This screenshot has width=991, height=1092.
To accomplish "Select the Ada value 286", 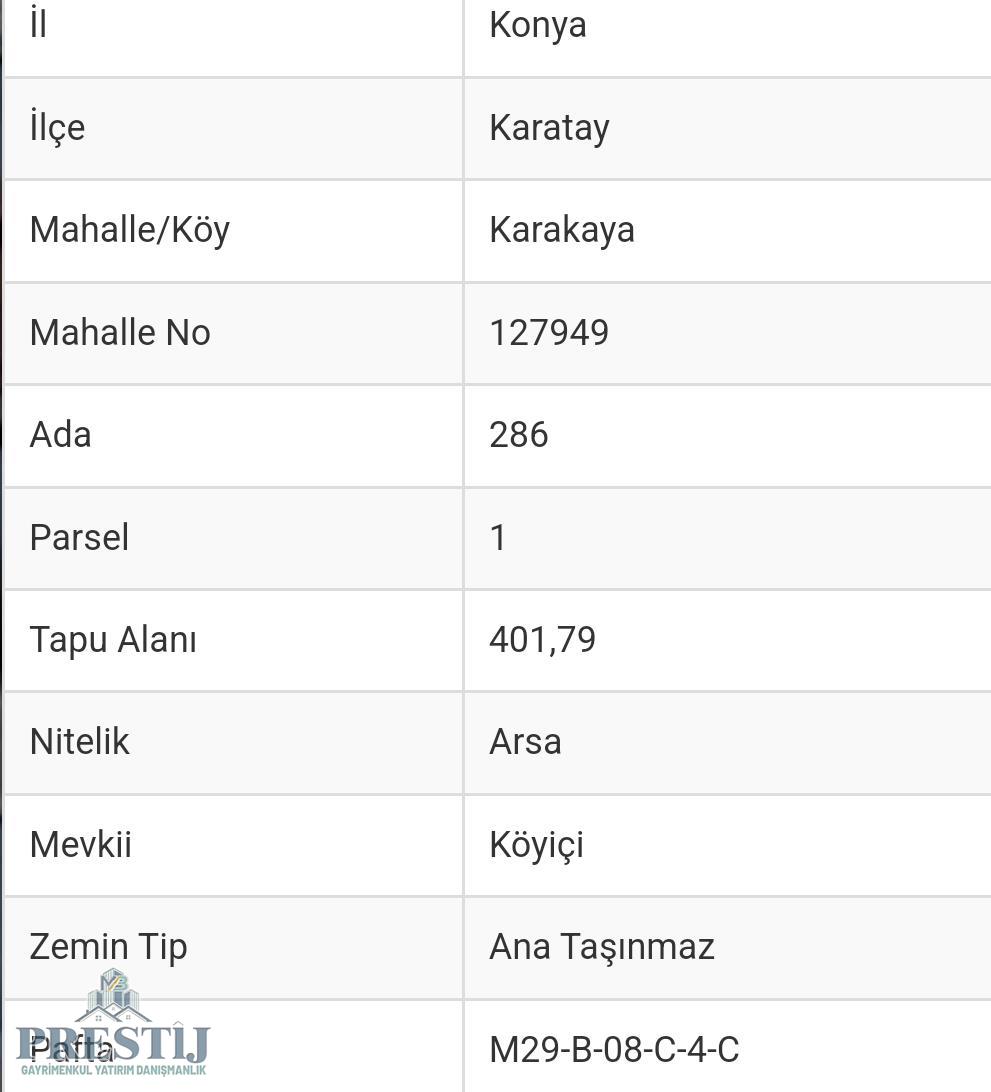I will click(519, 435).
